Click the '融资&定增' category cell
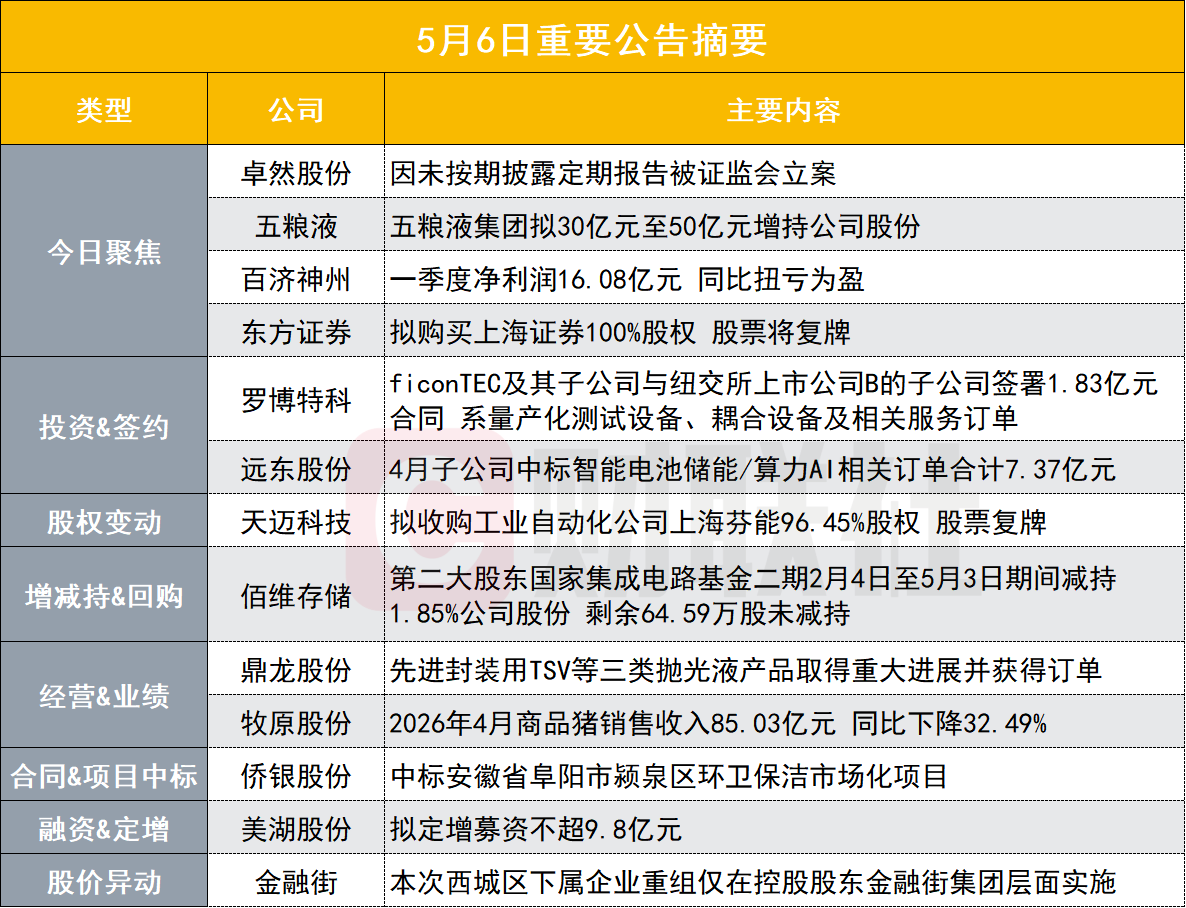Screen dimensions: 1186x908 click(x=104, y=829)
